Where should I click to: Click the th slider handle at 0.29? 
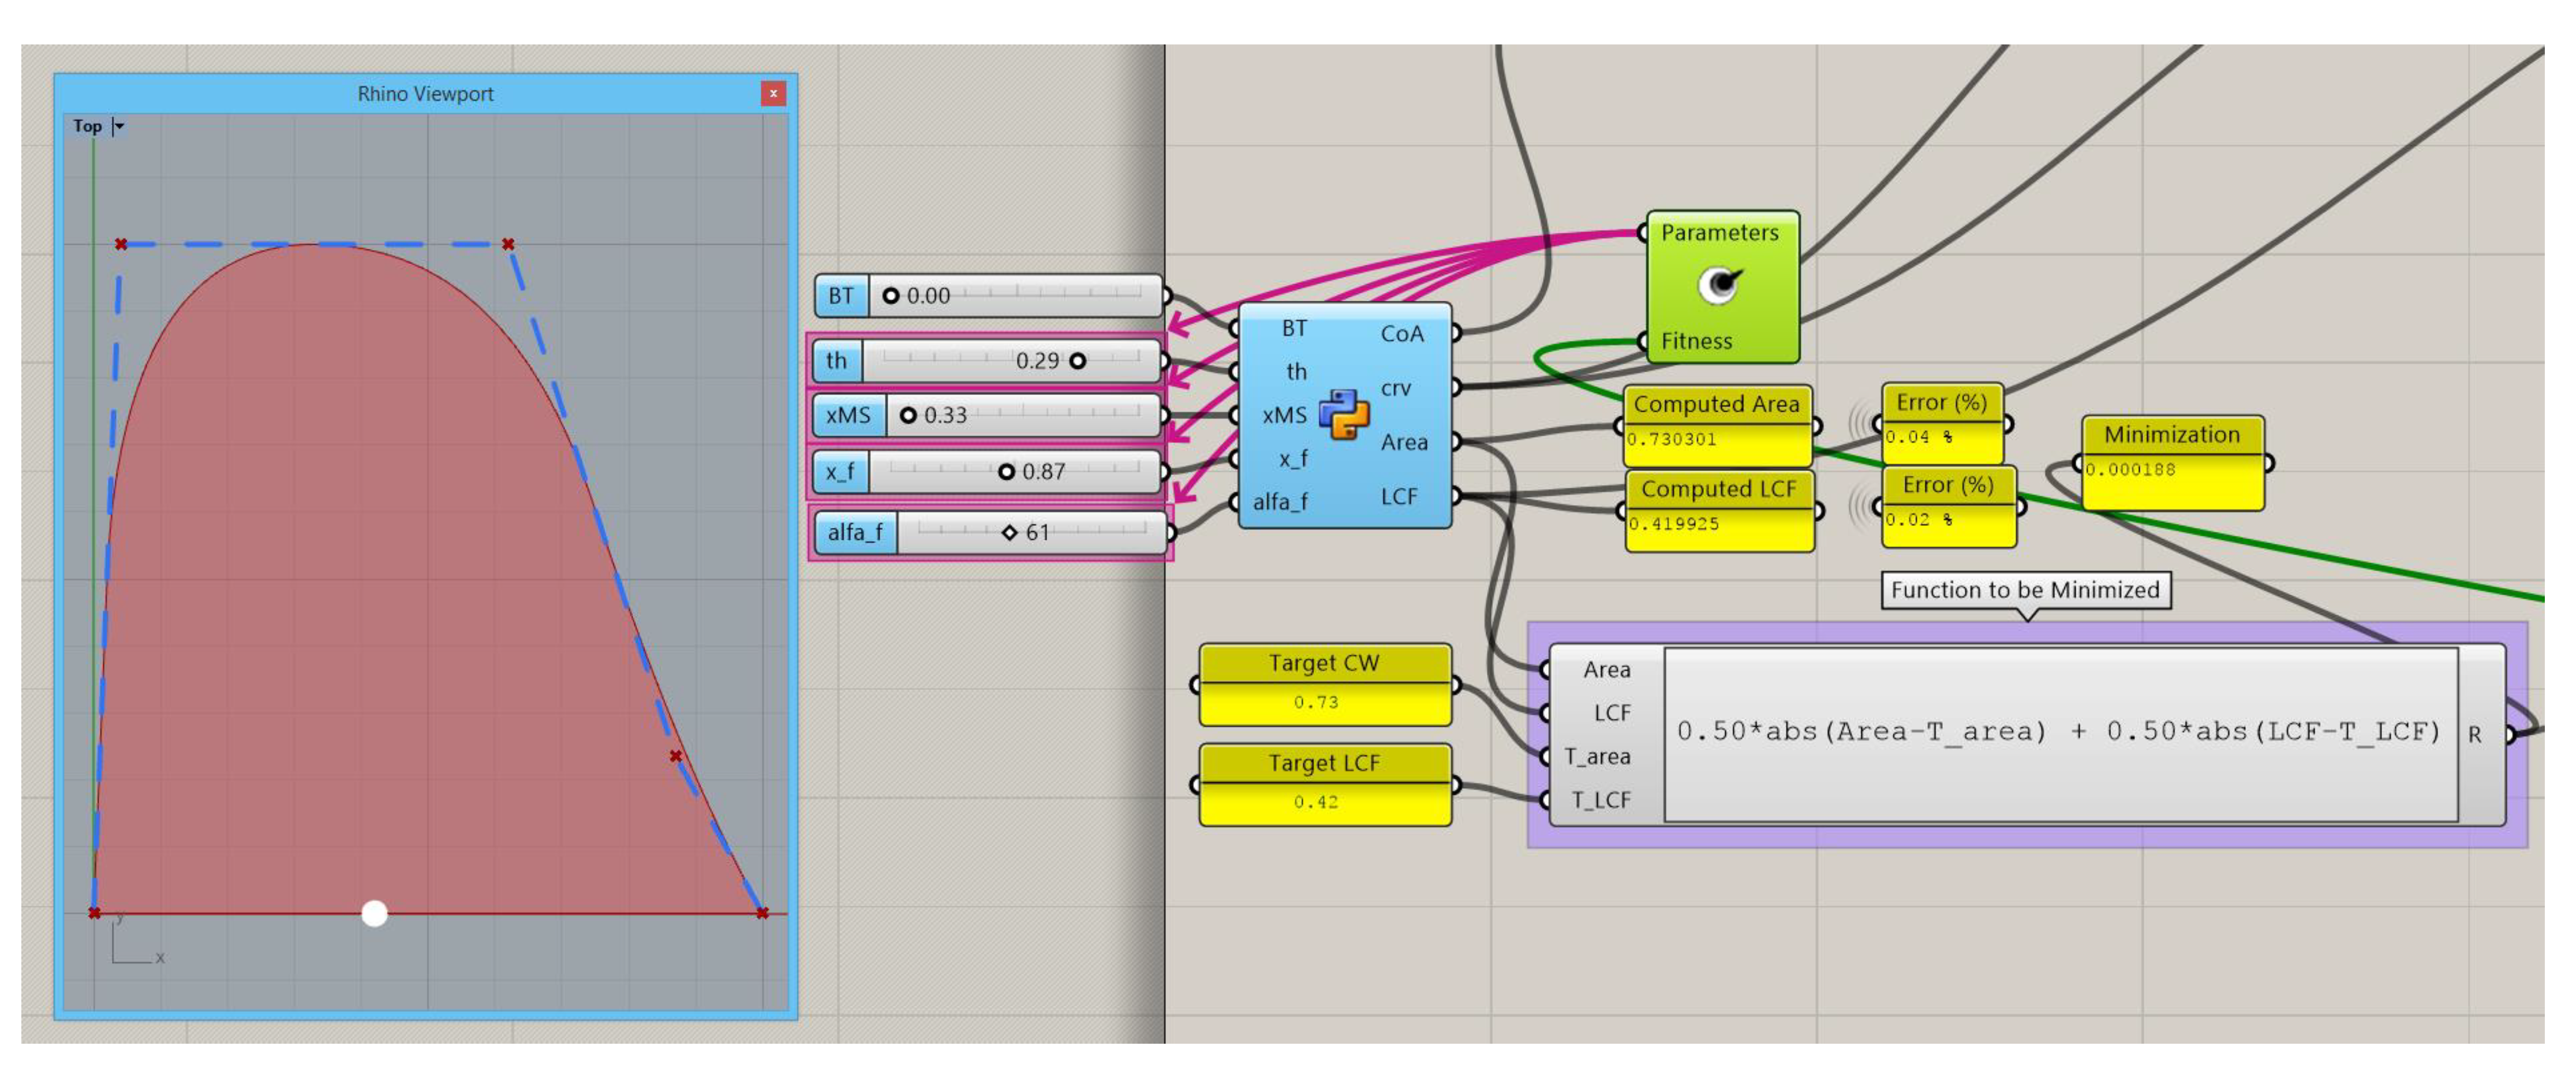click(1077, 361)
